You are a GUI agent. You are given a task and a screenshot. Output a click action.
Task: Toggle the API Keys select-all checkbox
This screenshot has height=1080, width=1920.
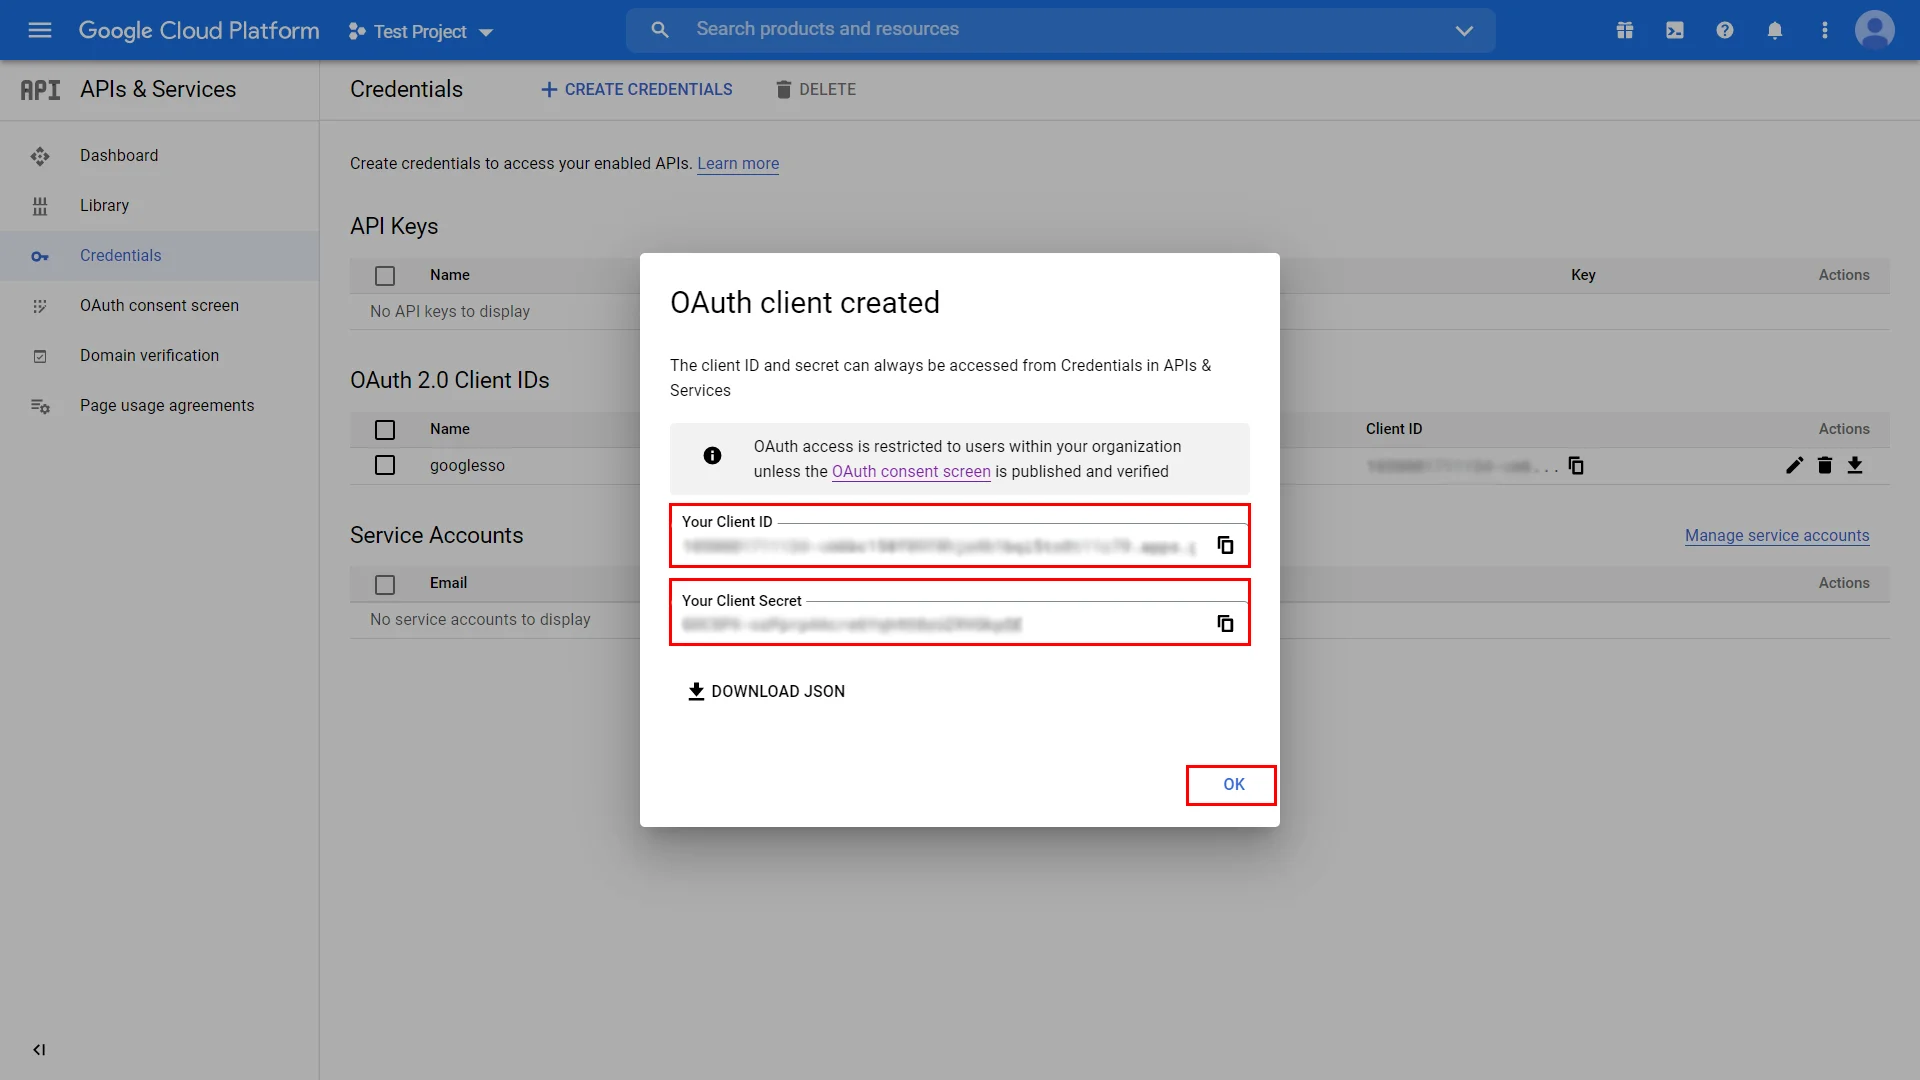click(385, 276)
